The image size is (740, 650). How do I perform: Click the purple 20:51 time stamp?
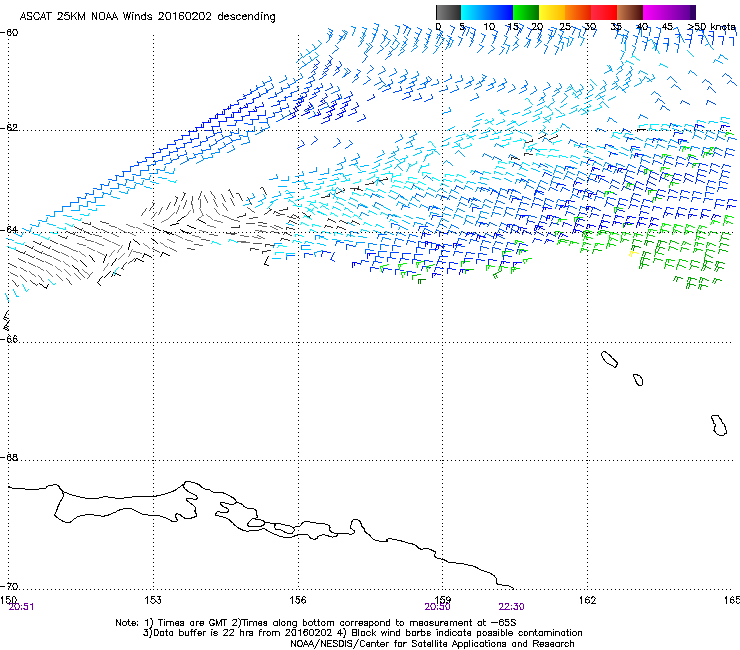click(x=21, y=607)
